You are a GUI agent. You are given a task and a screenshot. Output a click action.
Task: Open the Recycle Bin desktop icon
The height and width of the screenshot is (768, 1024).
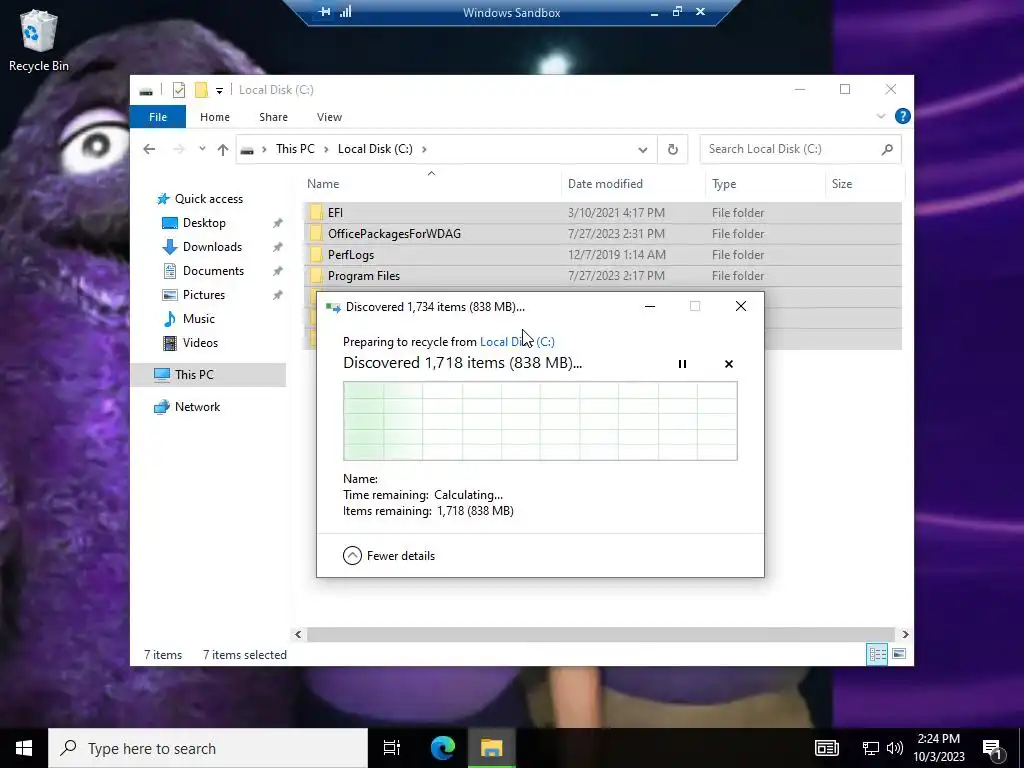click(x=38, y=40)
